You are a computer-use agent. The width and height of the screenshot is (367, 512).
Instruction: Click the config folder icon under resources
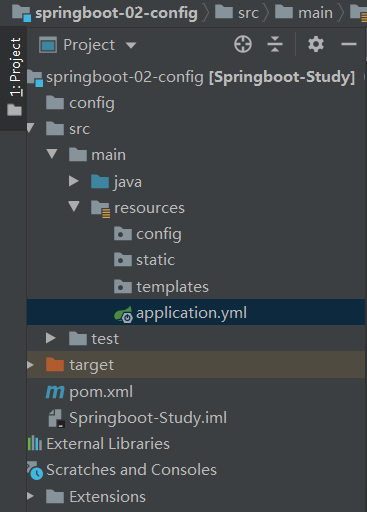123,233
